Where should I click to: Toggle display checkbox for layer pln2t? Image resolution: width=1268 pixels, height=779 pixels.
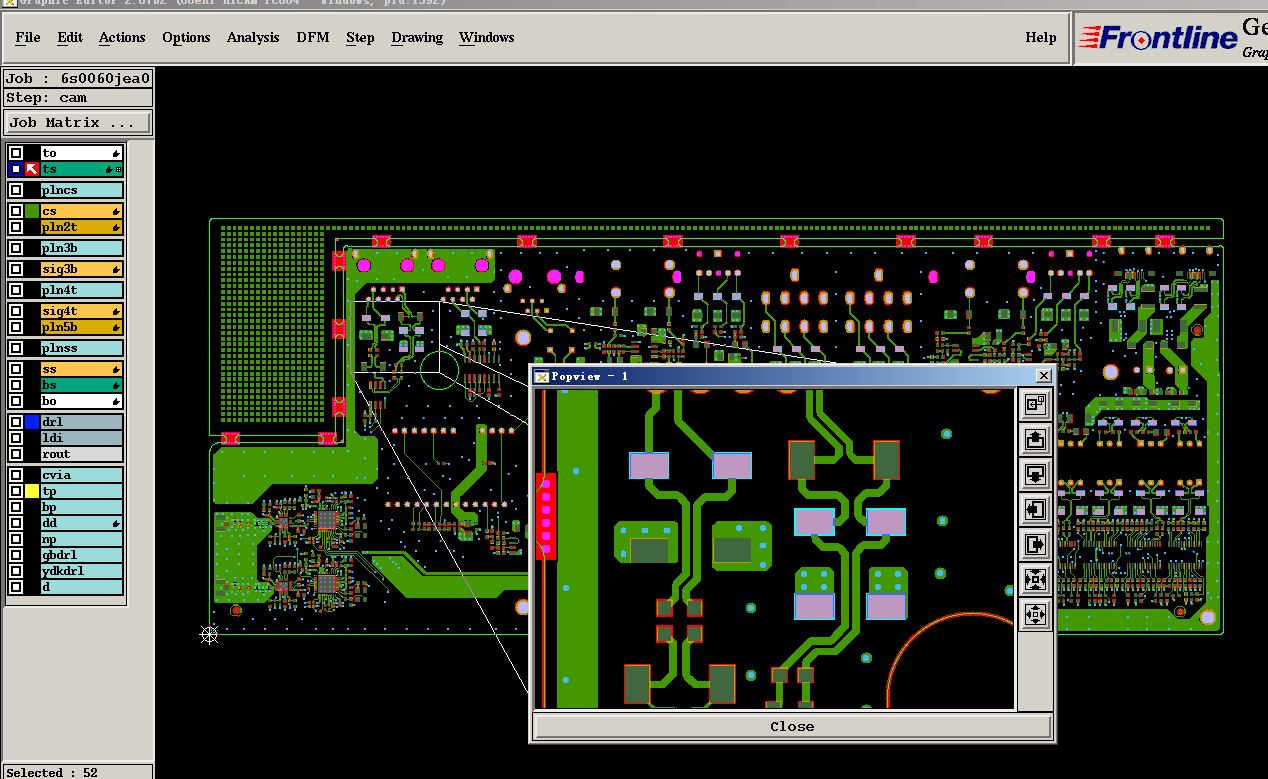click(16, 227)
